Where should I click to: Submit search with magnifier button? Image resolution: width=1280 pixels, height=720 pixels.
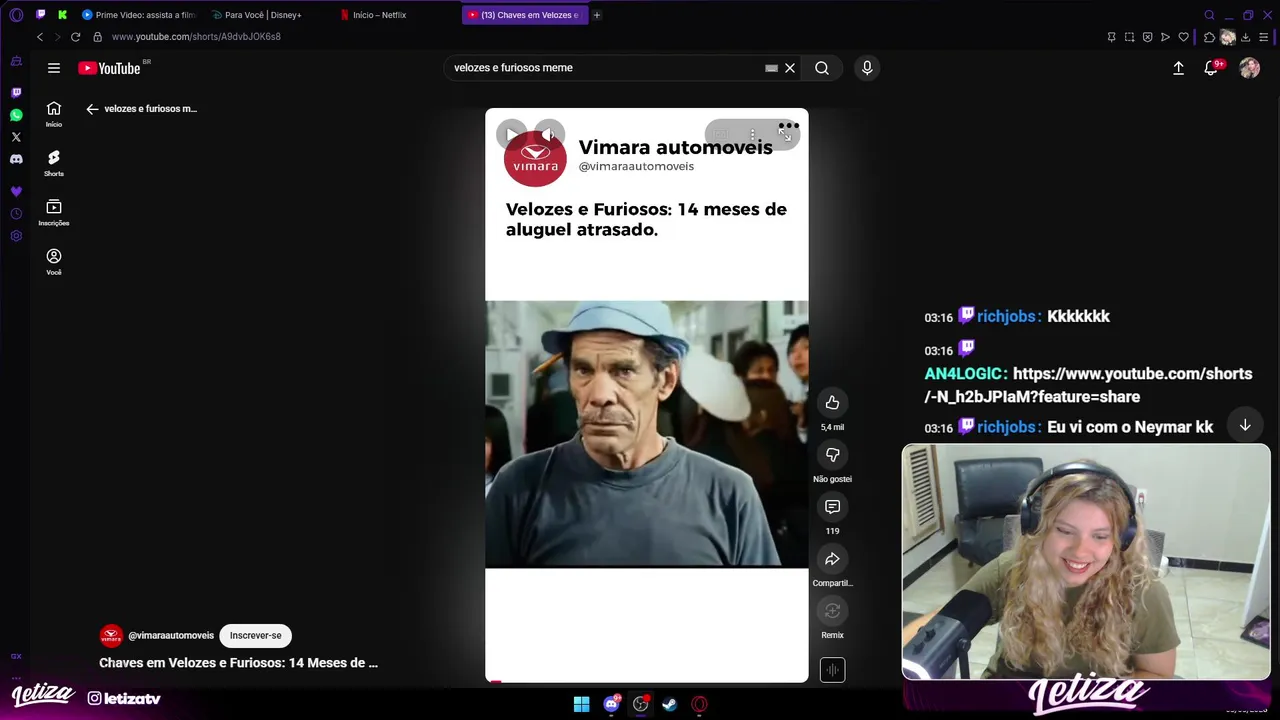point(822,68)
